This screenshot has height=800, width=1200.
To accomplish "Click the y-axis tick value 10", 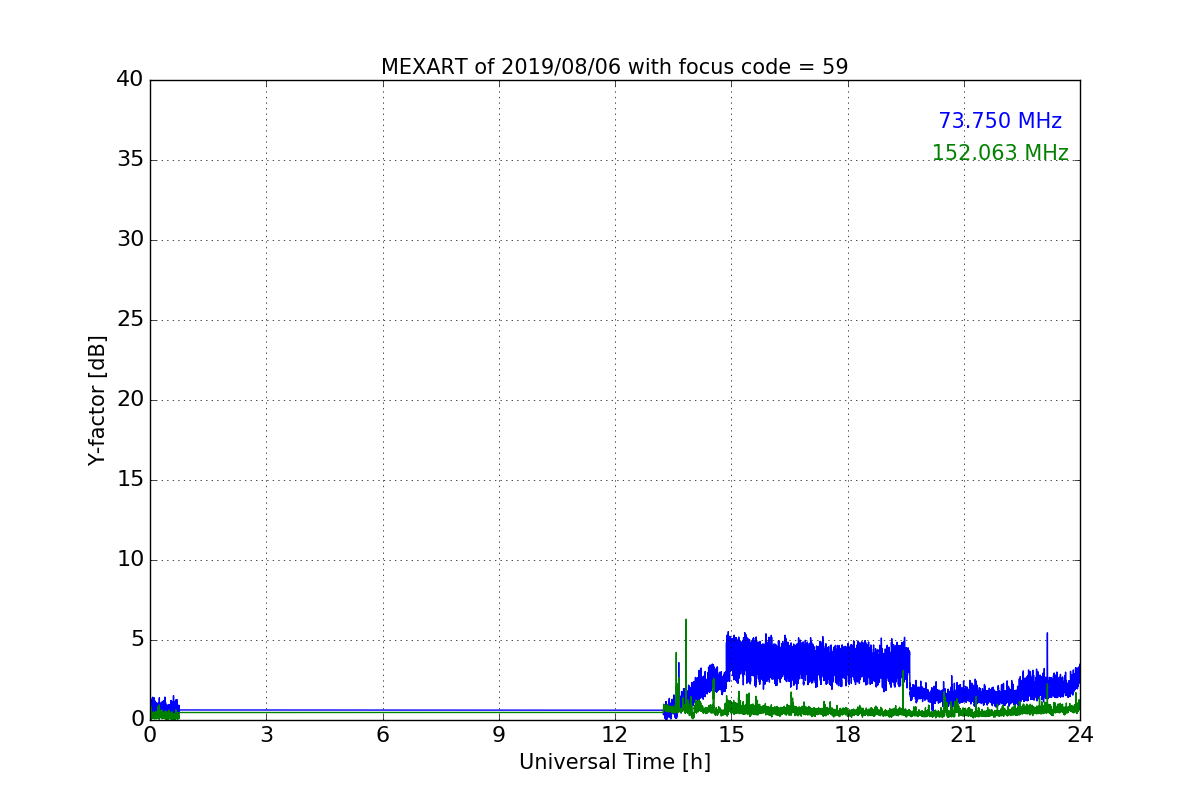I will click(130, 560).
